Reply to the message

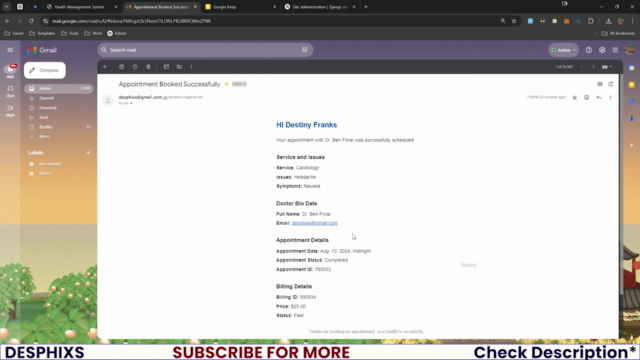pos(598,98)
